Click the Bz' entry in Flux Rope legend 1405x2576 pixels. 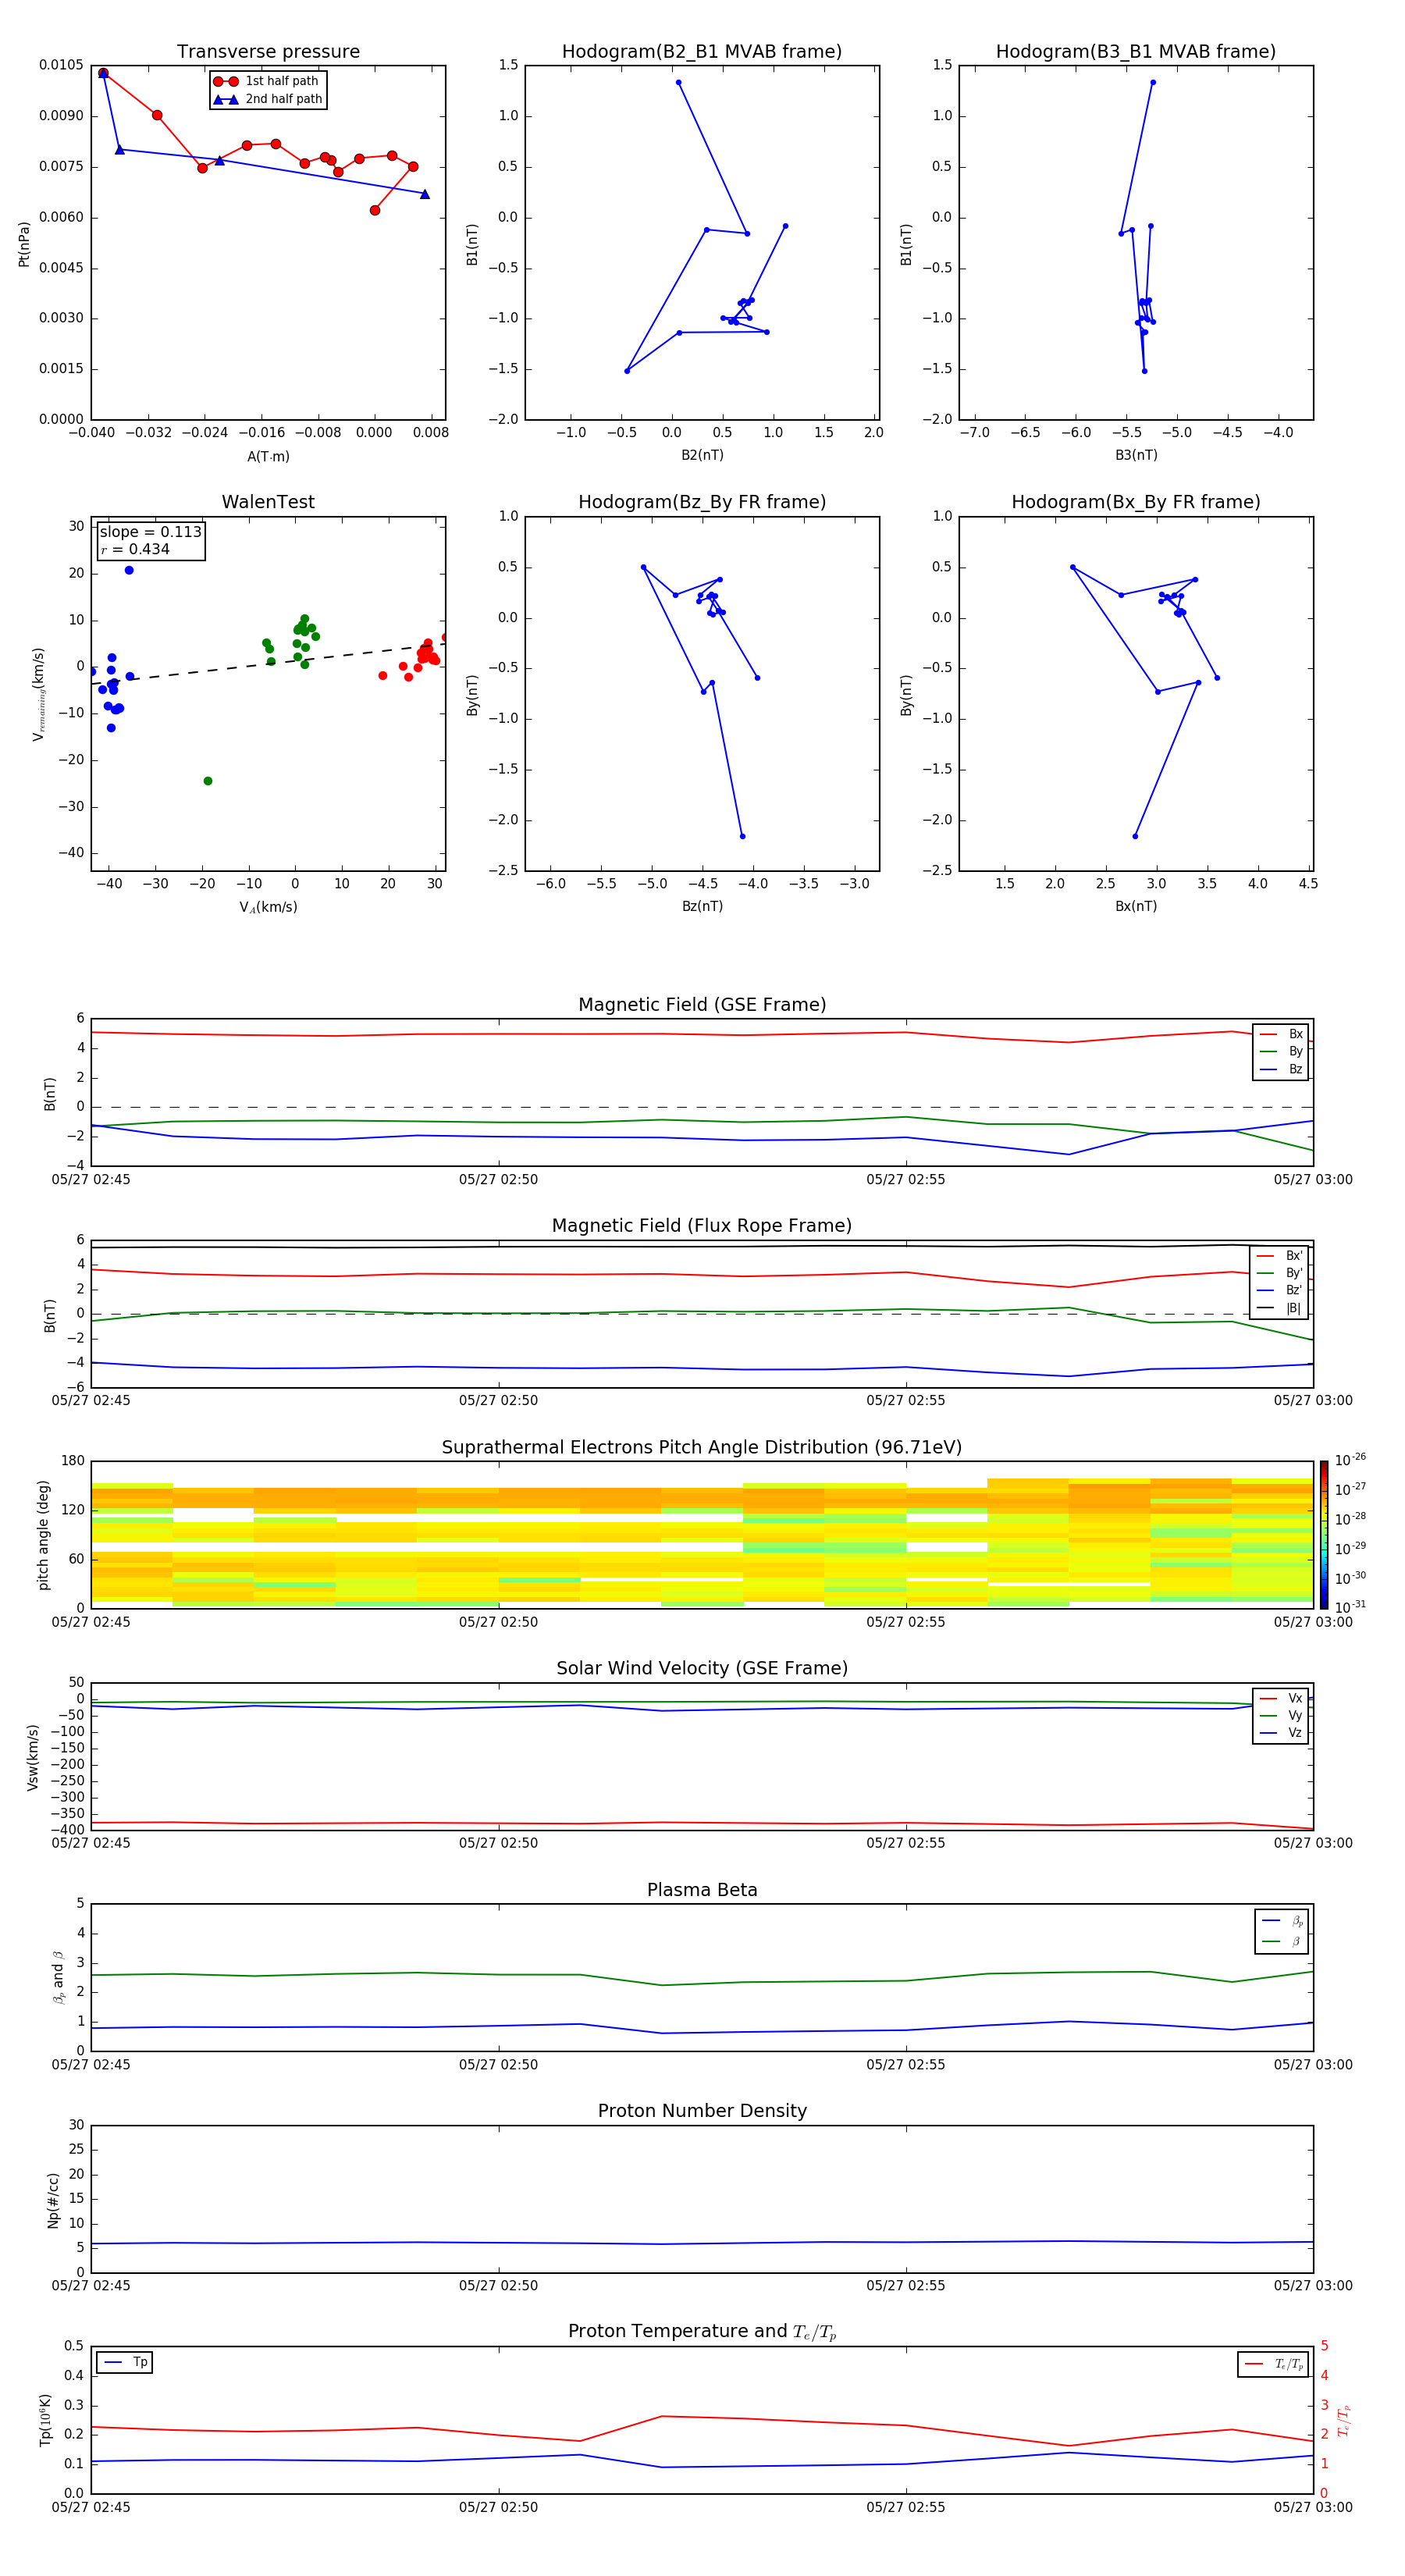click(x=1279, y=1290)
